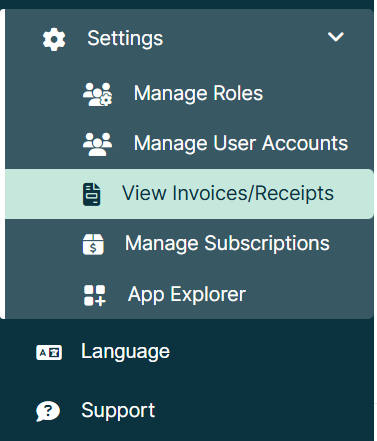
Task: Click the white active indicator bar at left
Action: (x=2, y=164)
